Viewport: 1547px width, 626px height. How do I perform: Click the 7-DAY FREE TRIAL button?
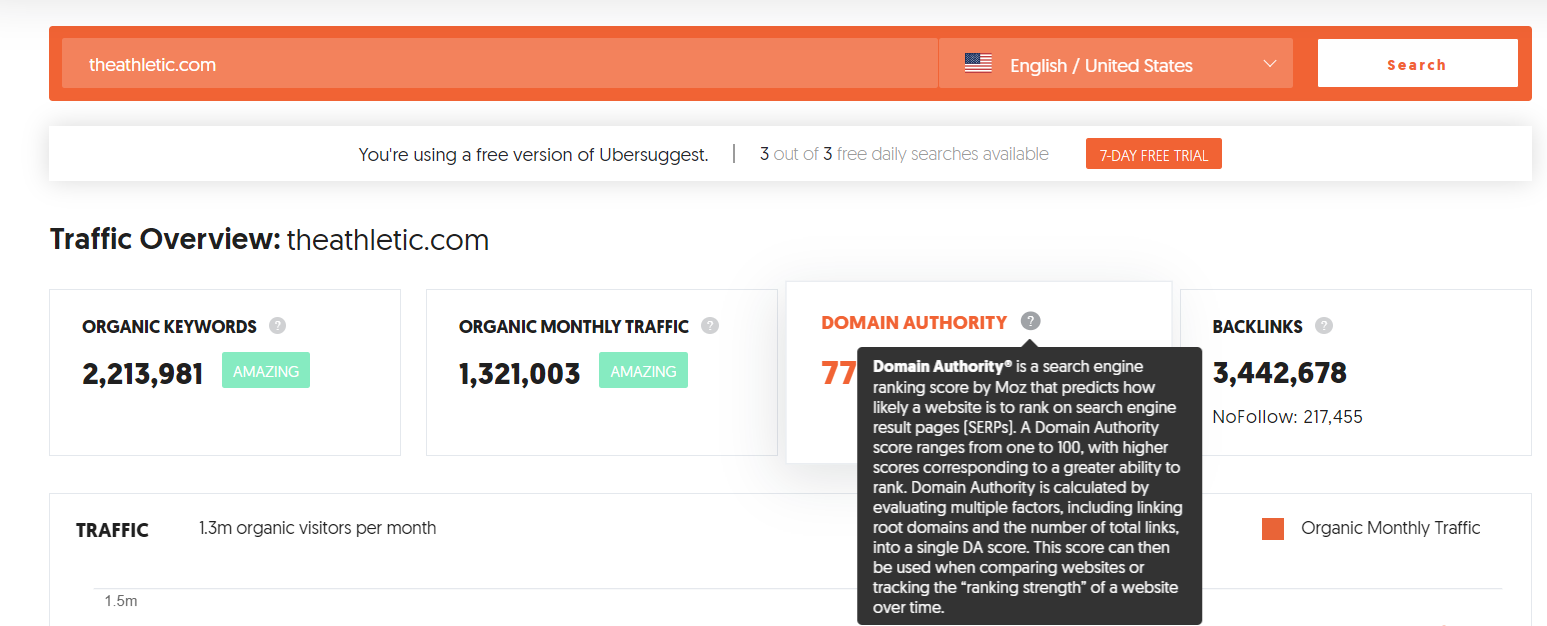coord(1154,155)
